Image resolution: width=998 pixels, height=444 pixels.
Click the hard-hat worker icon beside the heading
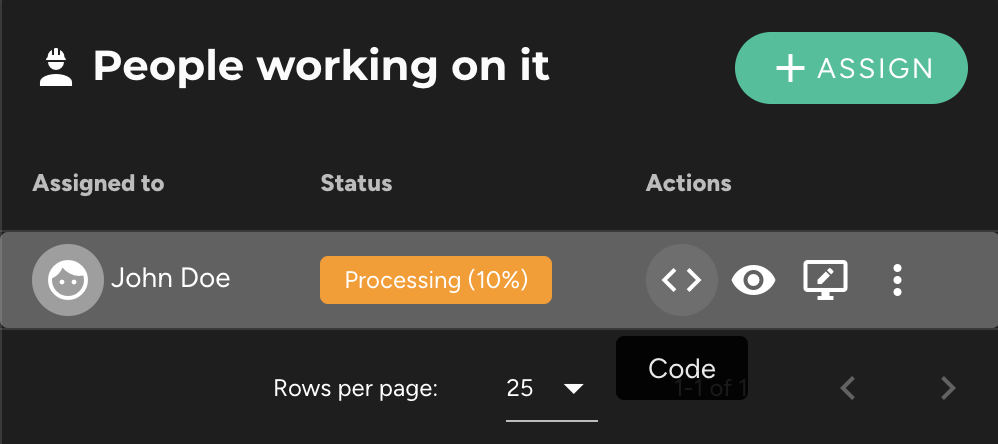pos(57,68)
